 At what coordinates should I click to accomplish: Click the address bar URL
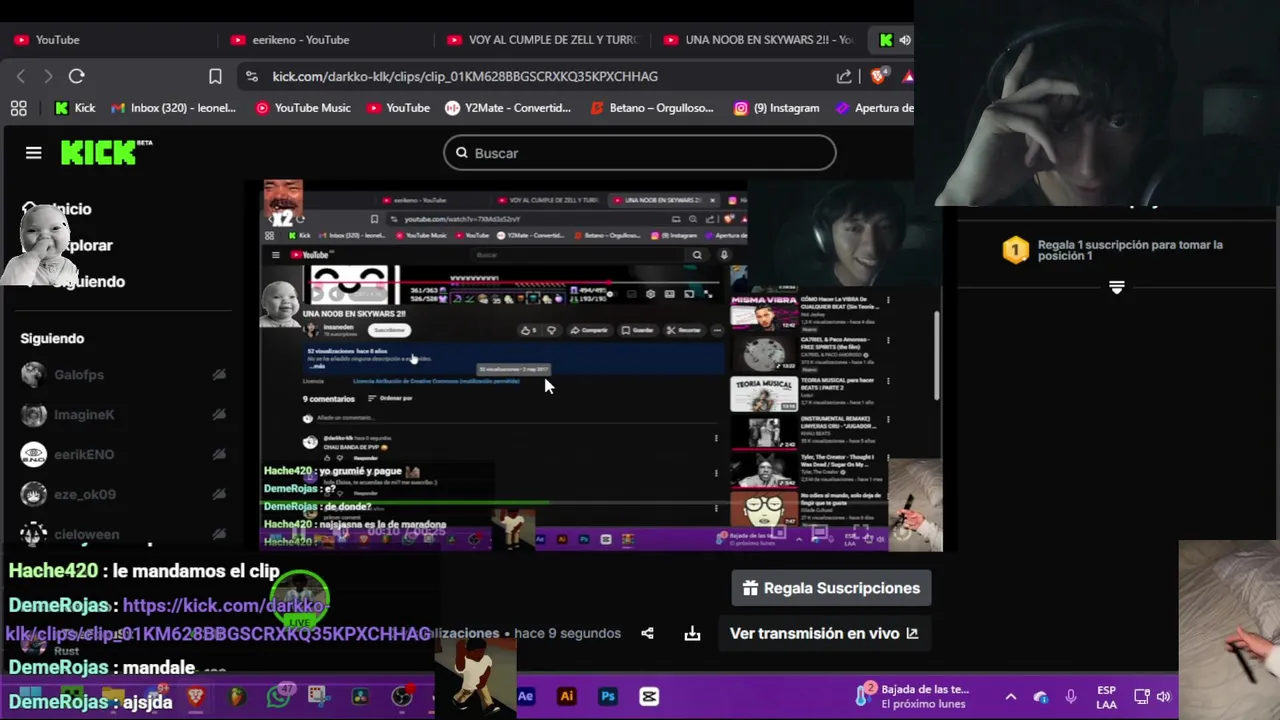[x=465, y=76]
